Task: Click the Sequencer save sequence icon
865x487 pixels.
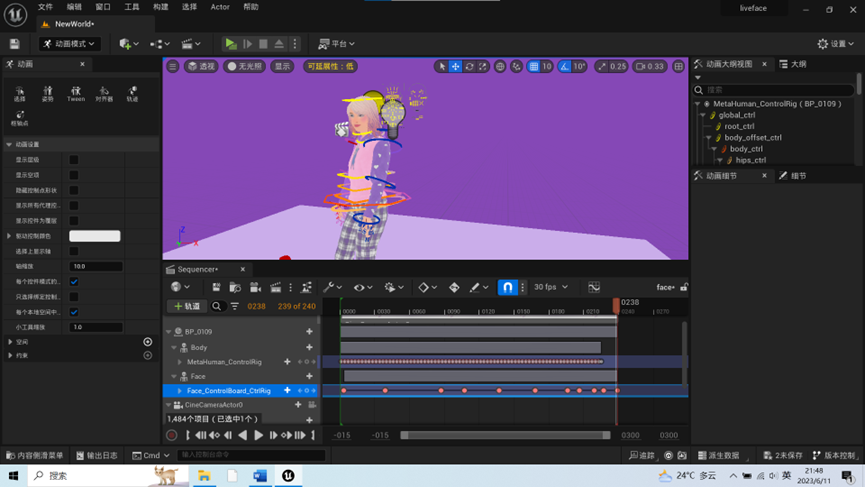Action: pos(216,287)
